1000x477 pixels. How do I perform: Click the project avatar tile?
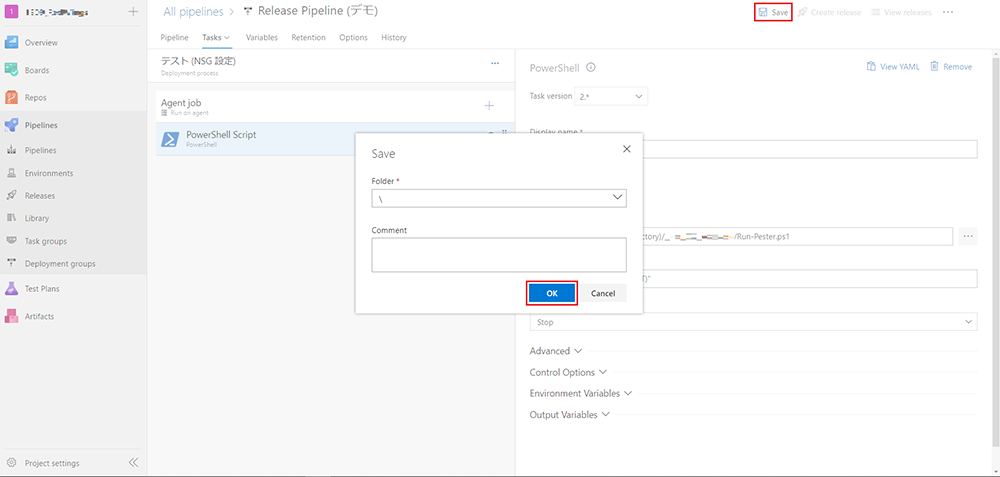pyautogui.click(x=11, y=11)
